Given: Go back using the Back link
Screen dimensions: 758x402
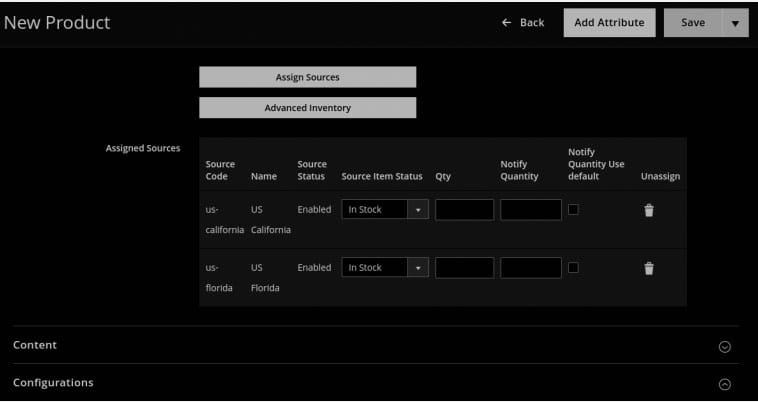Looking at the screenshot, I should (532, 23).
